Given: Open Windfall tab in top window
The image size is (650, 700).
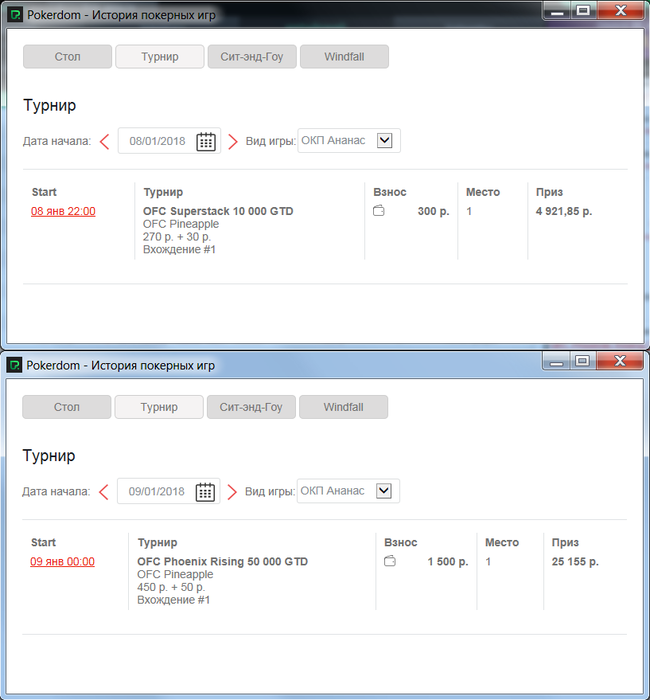Looking at the screenshot, I should tap(344, 57).
